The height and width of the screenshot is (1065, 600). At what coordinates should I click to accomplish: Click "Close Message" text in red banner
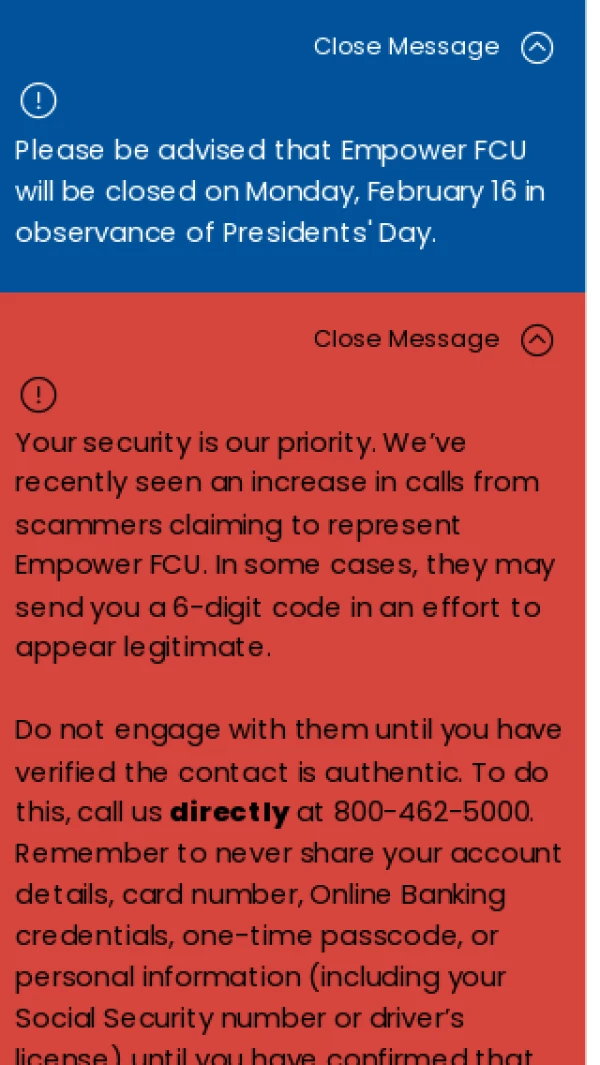[x=406, y=340]
